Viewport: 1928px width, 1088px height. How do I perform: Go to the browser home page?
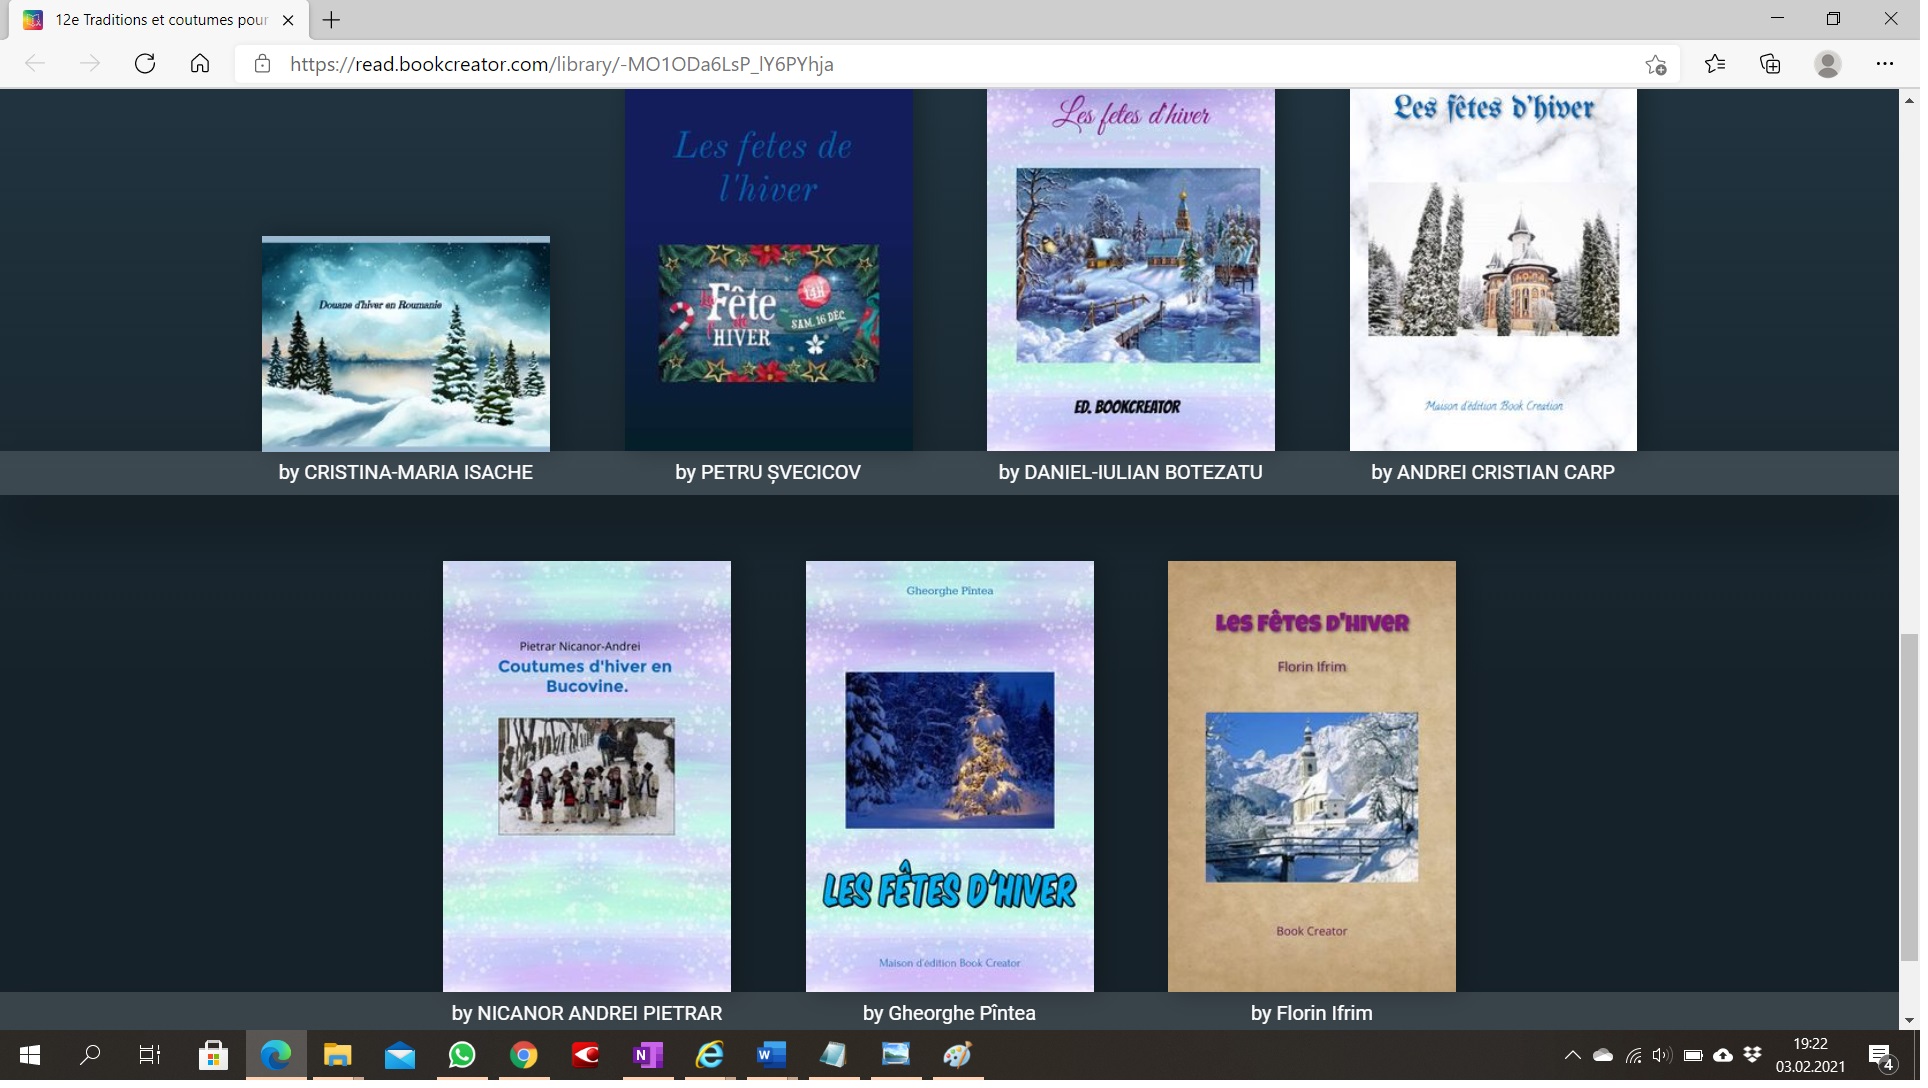[x=200, y=64]
